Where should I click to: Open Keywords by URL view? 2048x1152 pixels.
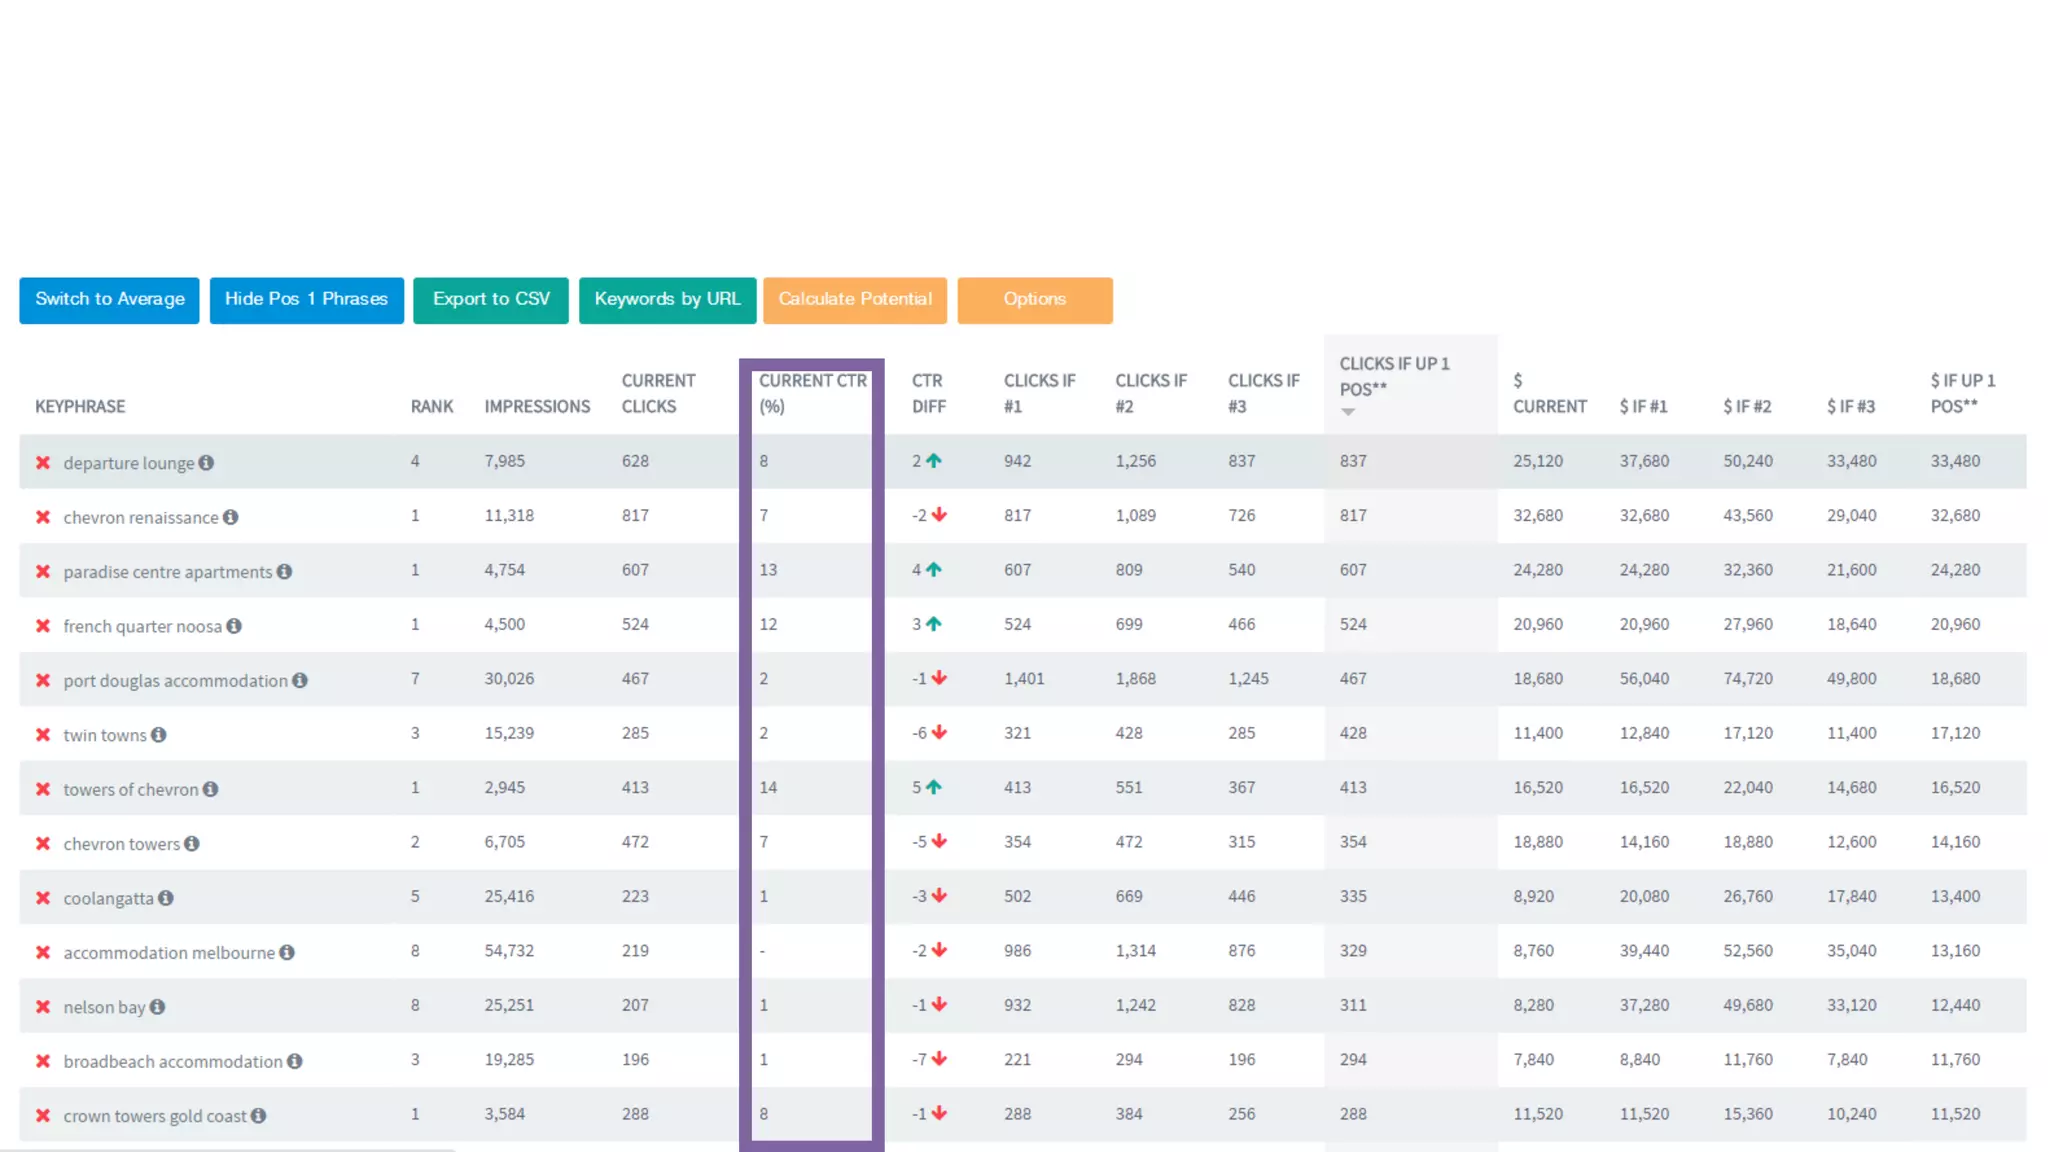coord(667,300)
